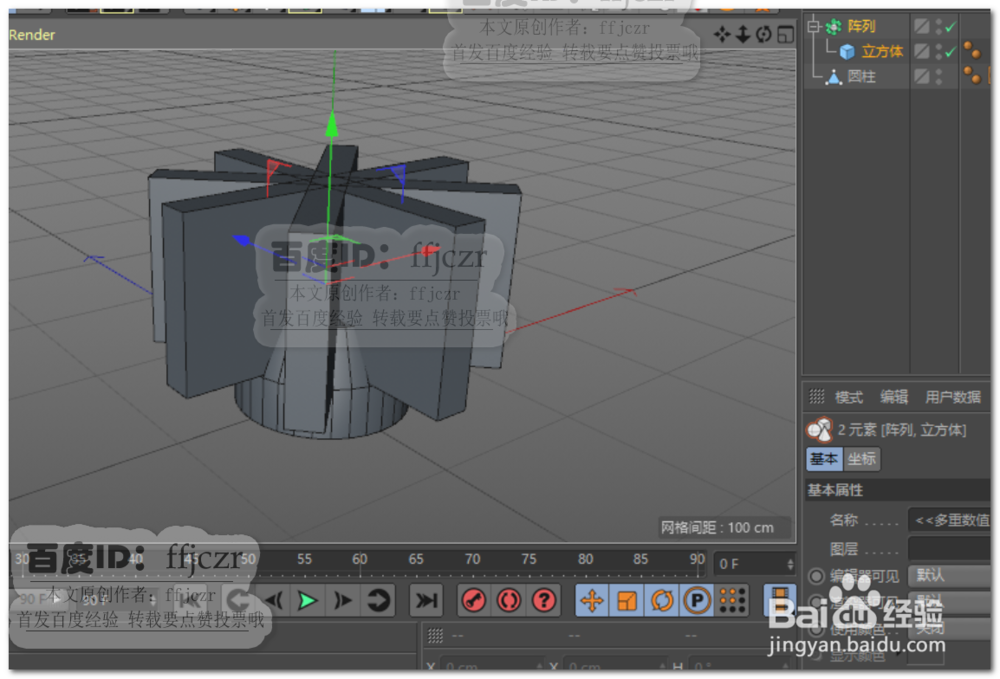
Task: Open the 用户数据 menu in attributes panel
Action: click(953, 397)
